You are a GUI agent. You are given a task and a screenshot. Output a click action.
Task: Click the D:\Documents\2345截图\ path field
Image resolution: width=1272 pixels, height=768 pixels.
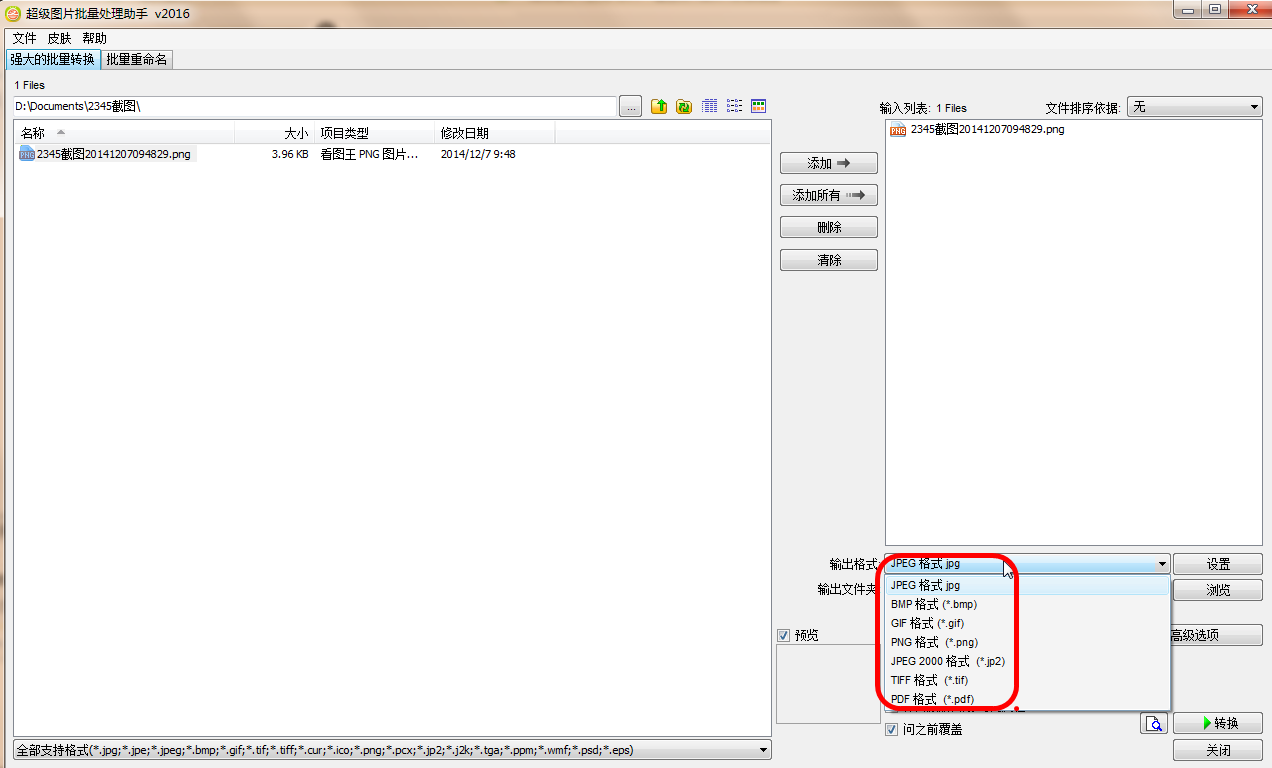click(x=314, y=106)
